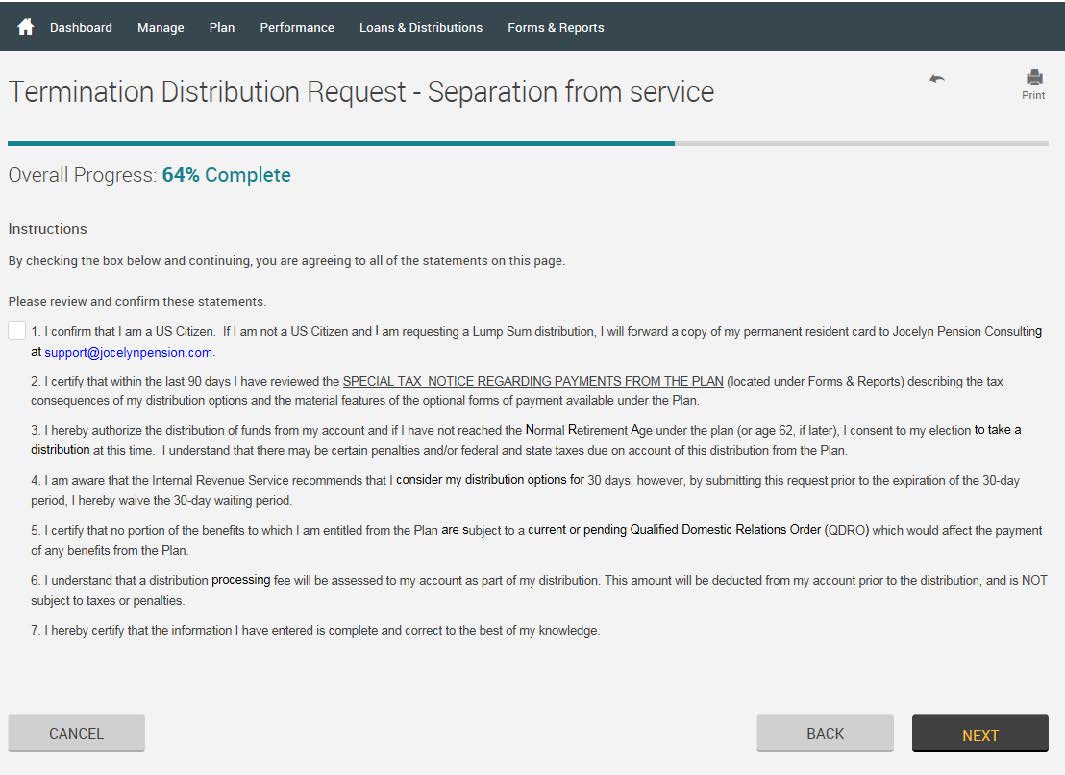Image resolution: width=1065 pixels, height=775 pixels.
Task: Open the Dashboard menu
Action: [81, 27]
